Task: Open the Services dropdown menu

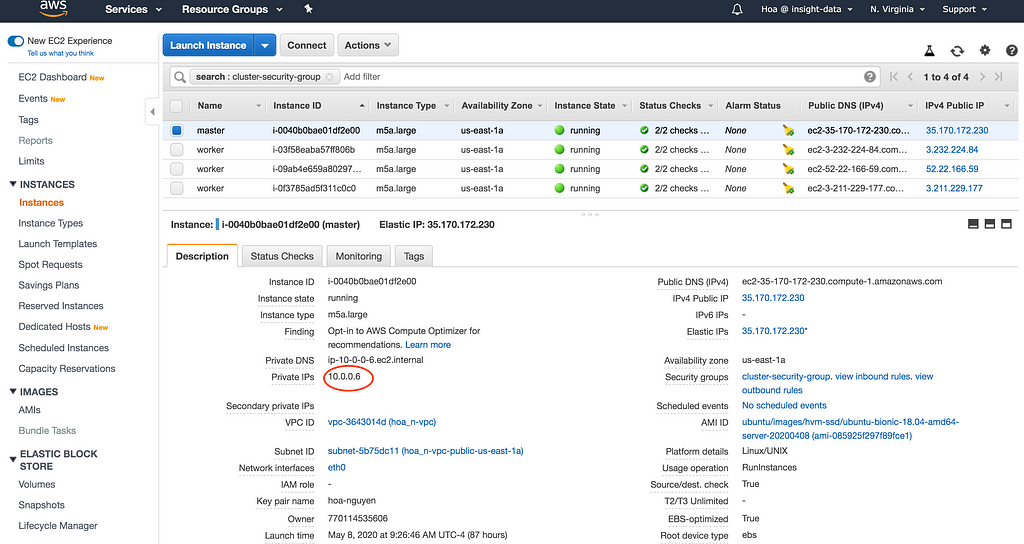Action: (133, 9)
